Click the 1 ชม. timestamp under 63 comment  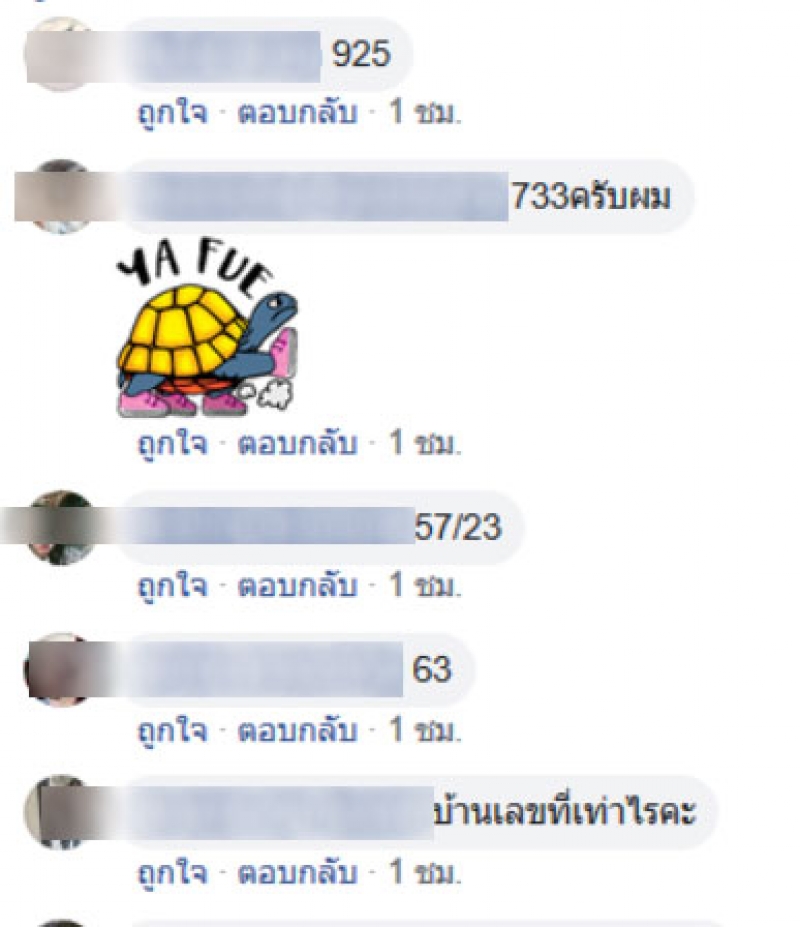424,730
